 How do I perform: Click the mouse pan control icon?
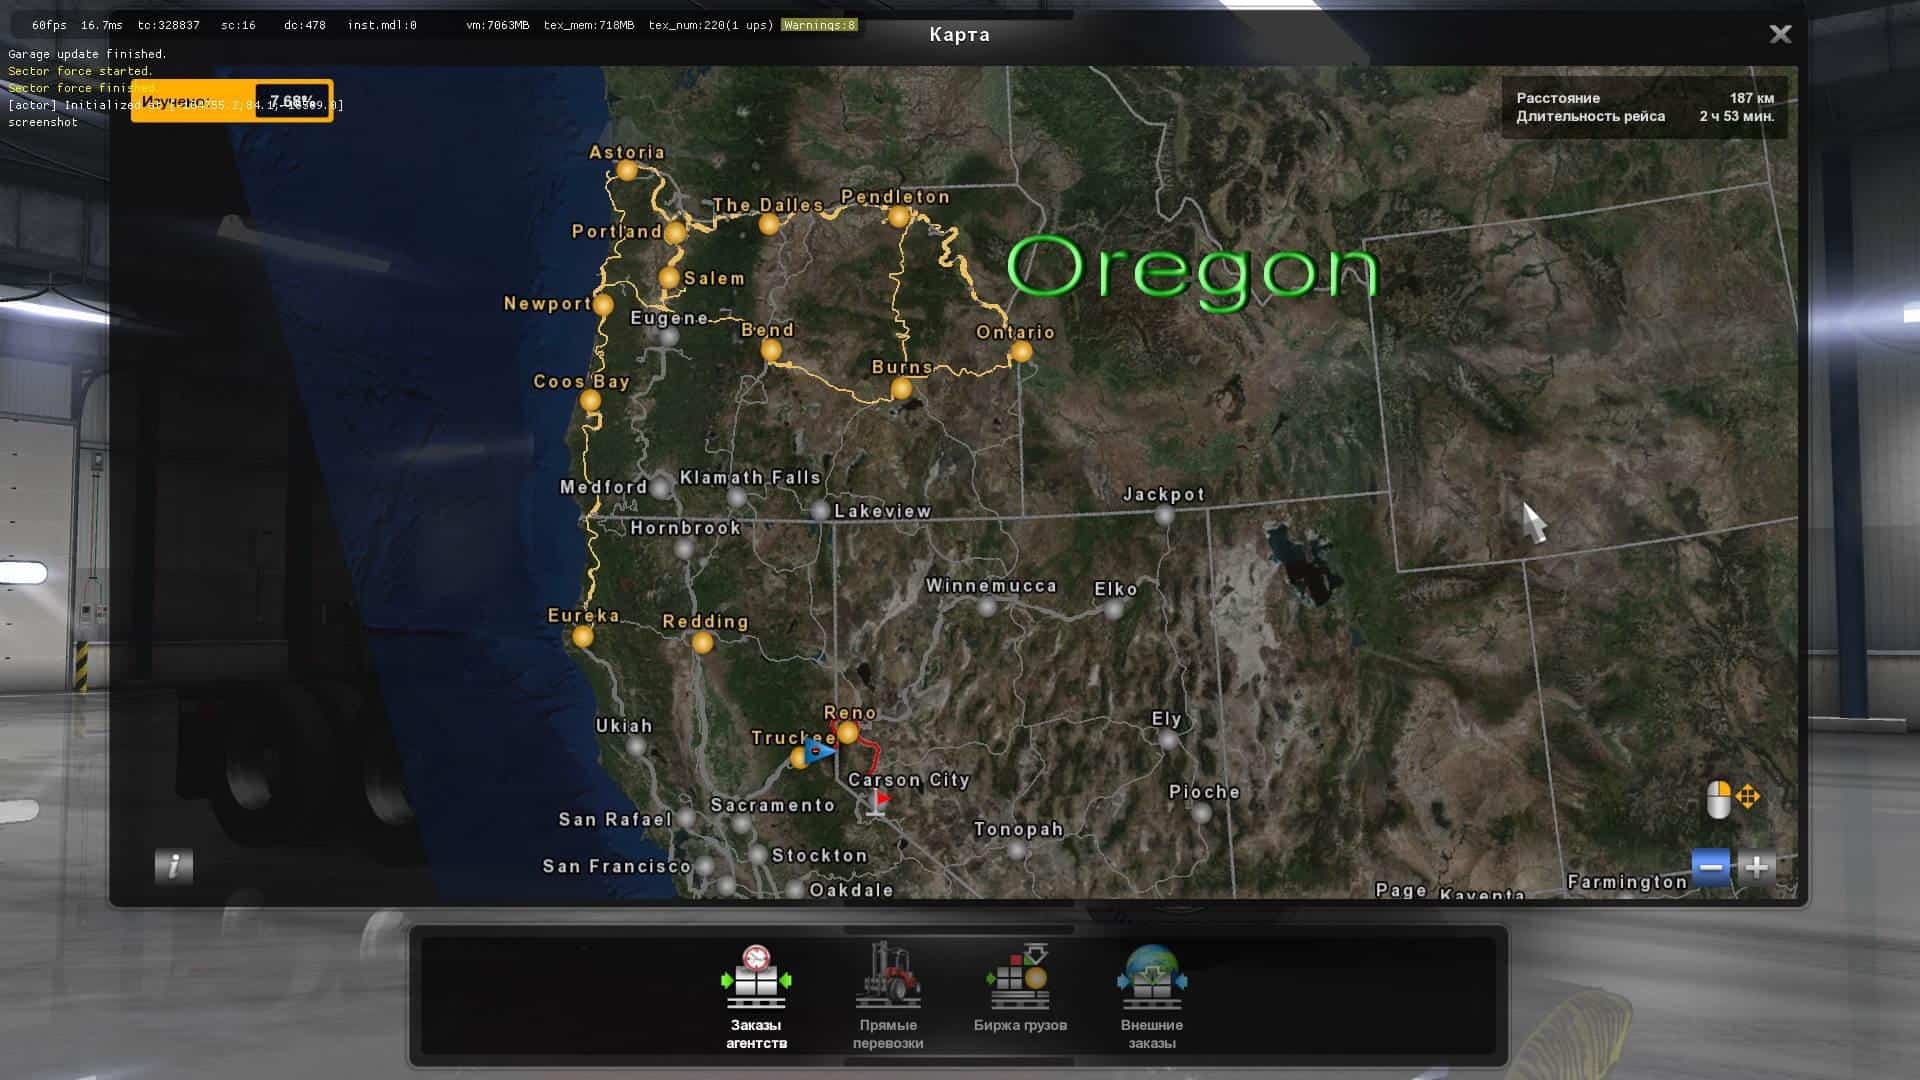point(1720,799)
